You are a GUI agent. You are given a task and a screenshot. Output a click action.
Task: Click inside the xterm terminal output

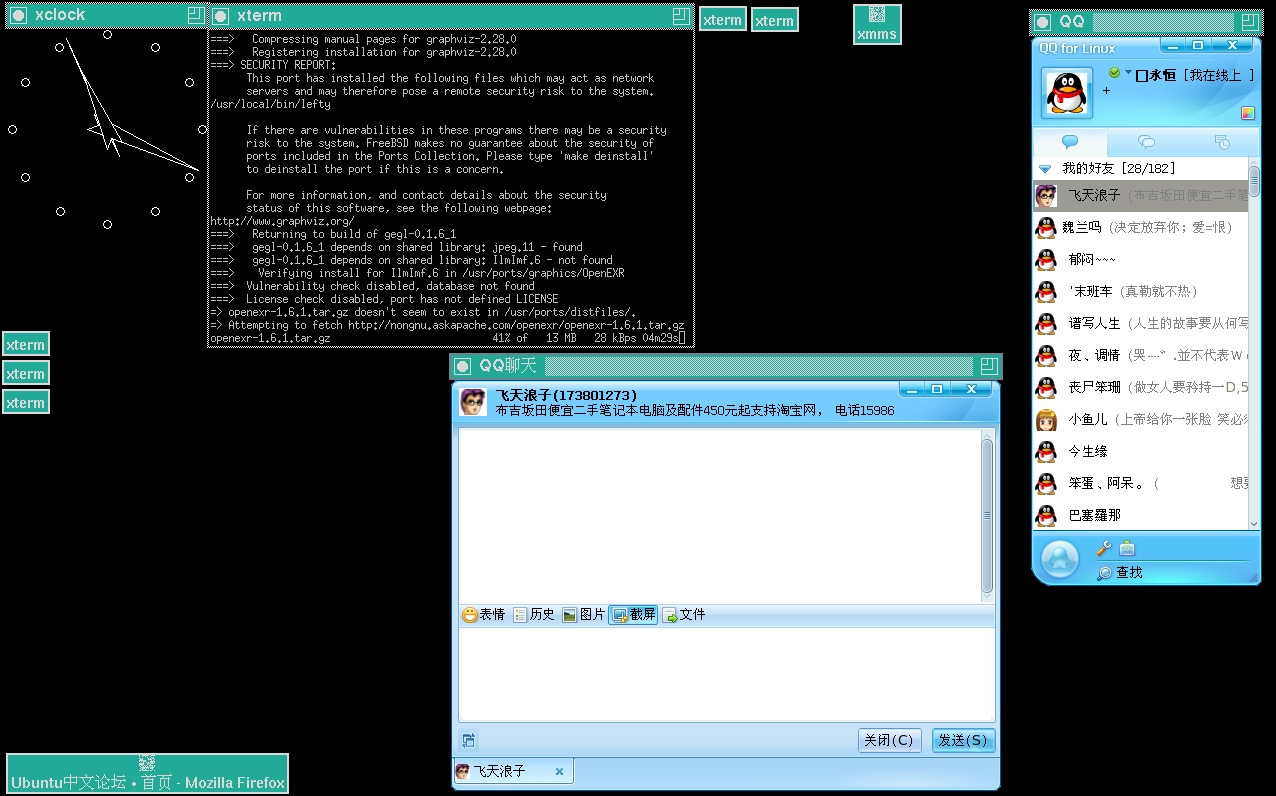click(450, 188)
